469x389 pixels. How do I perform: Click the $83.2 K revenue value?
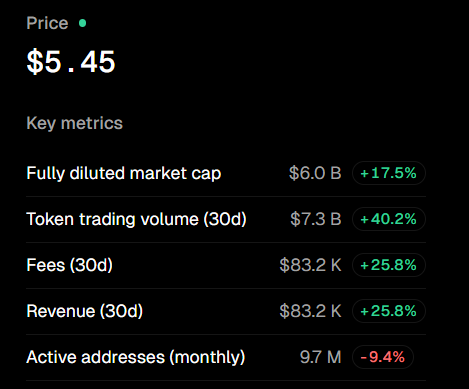pyautogui.click(x=310, y=311)
